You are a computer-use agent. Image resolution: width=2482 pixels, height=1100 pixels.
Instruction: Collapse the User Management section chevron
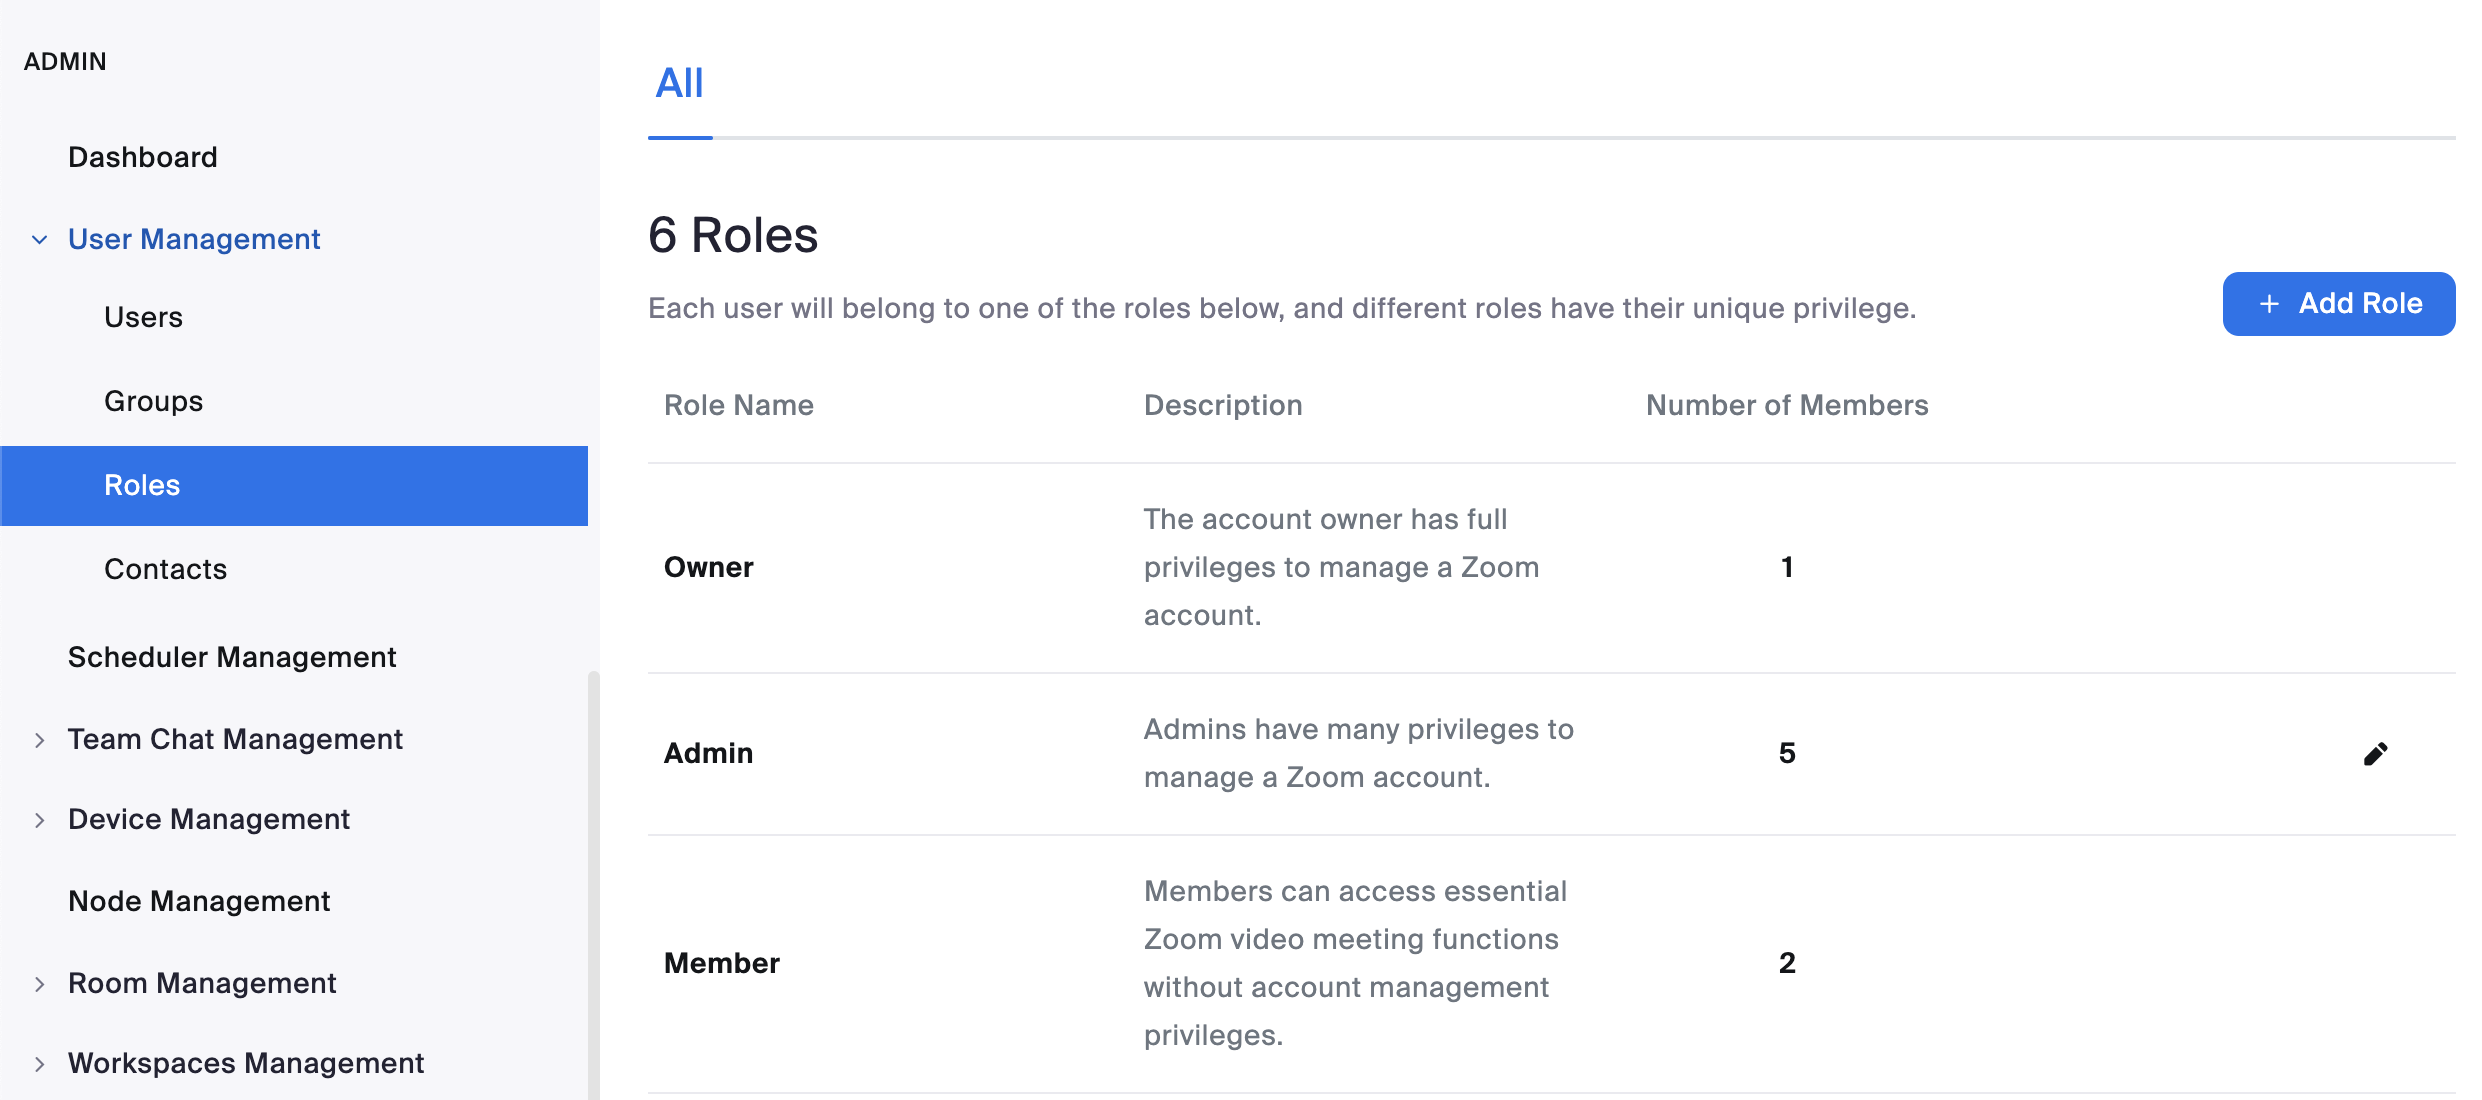click(x=40, y=240)
